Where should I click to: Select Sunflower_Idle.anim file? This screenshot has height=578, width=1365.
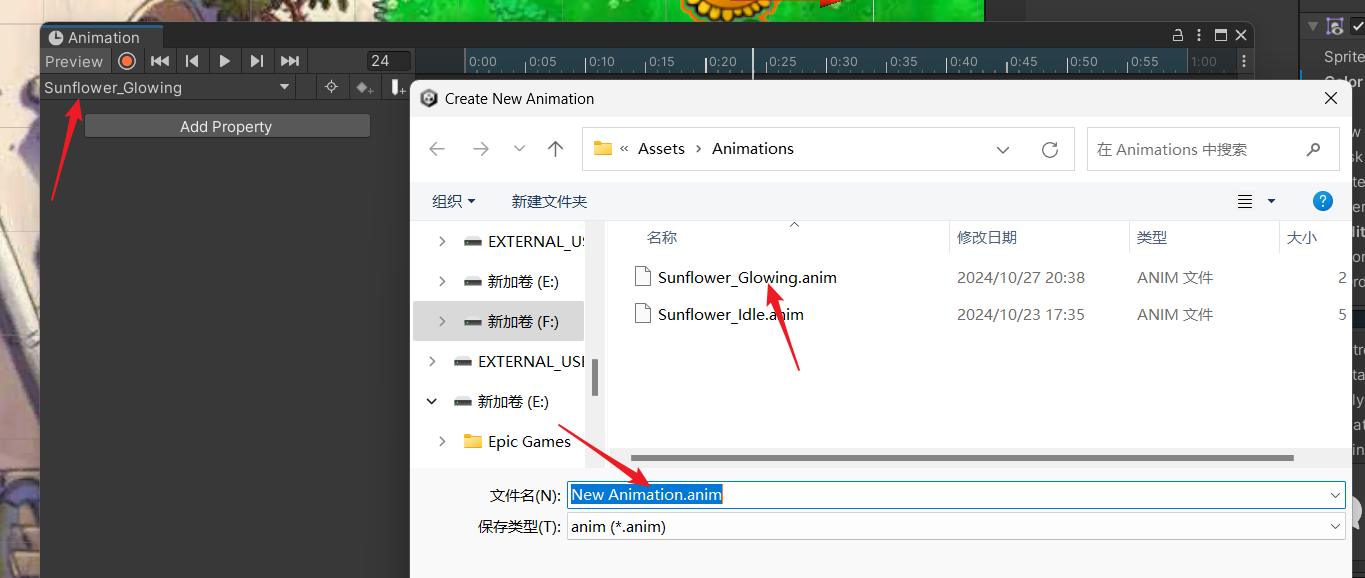pyautogui.click(x=731, y=314)
